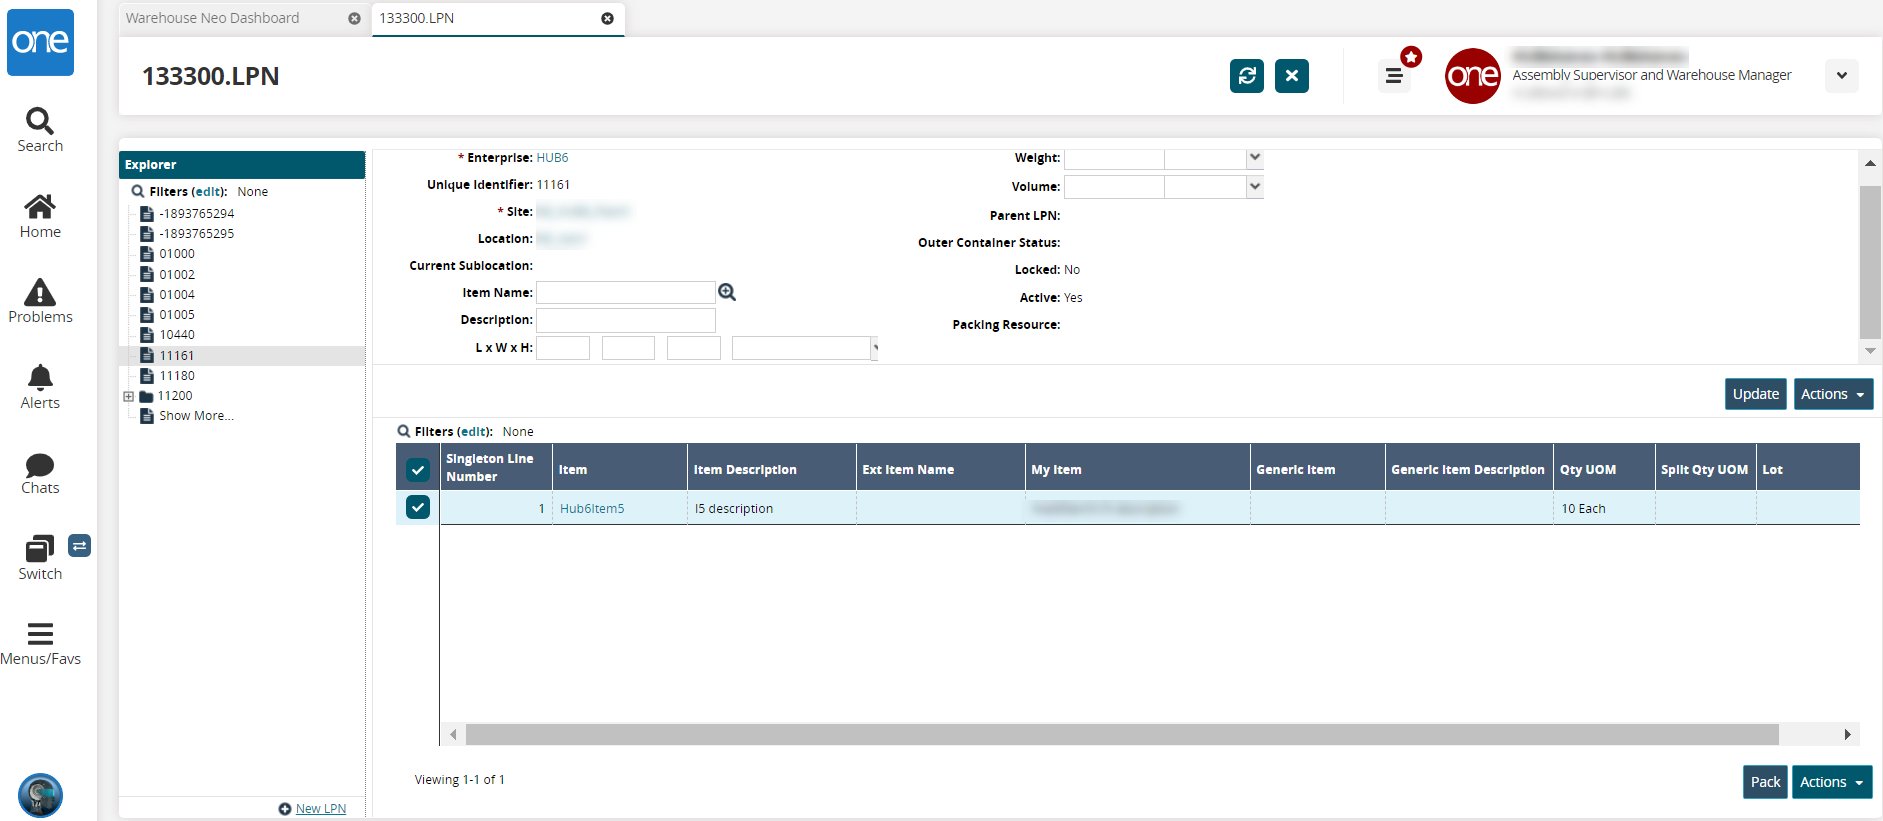Click the blue swap arrows badge by Switch

[80, 545]
